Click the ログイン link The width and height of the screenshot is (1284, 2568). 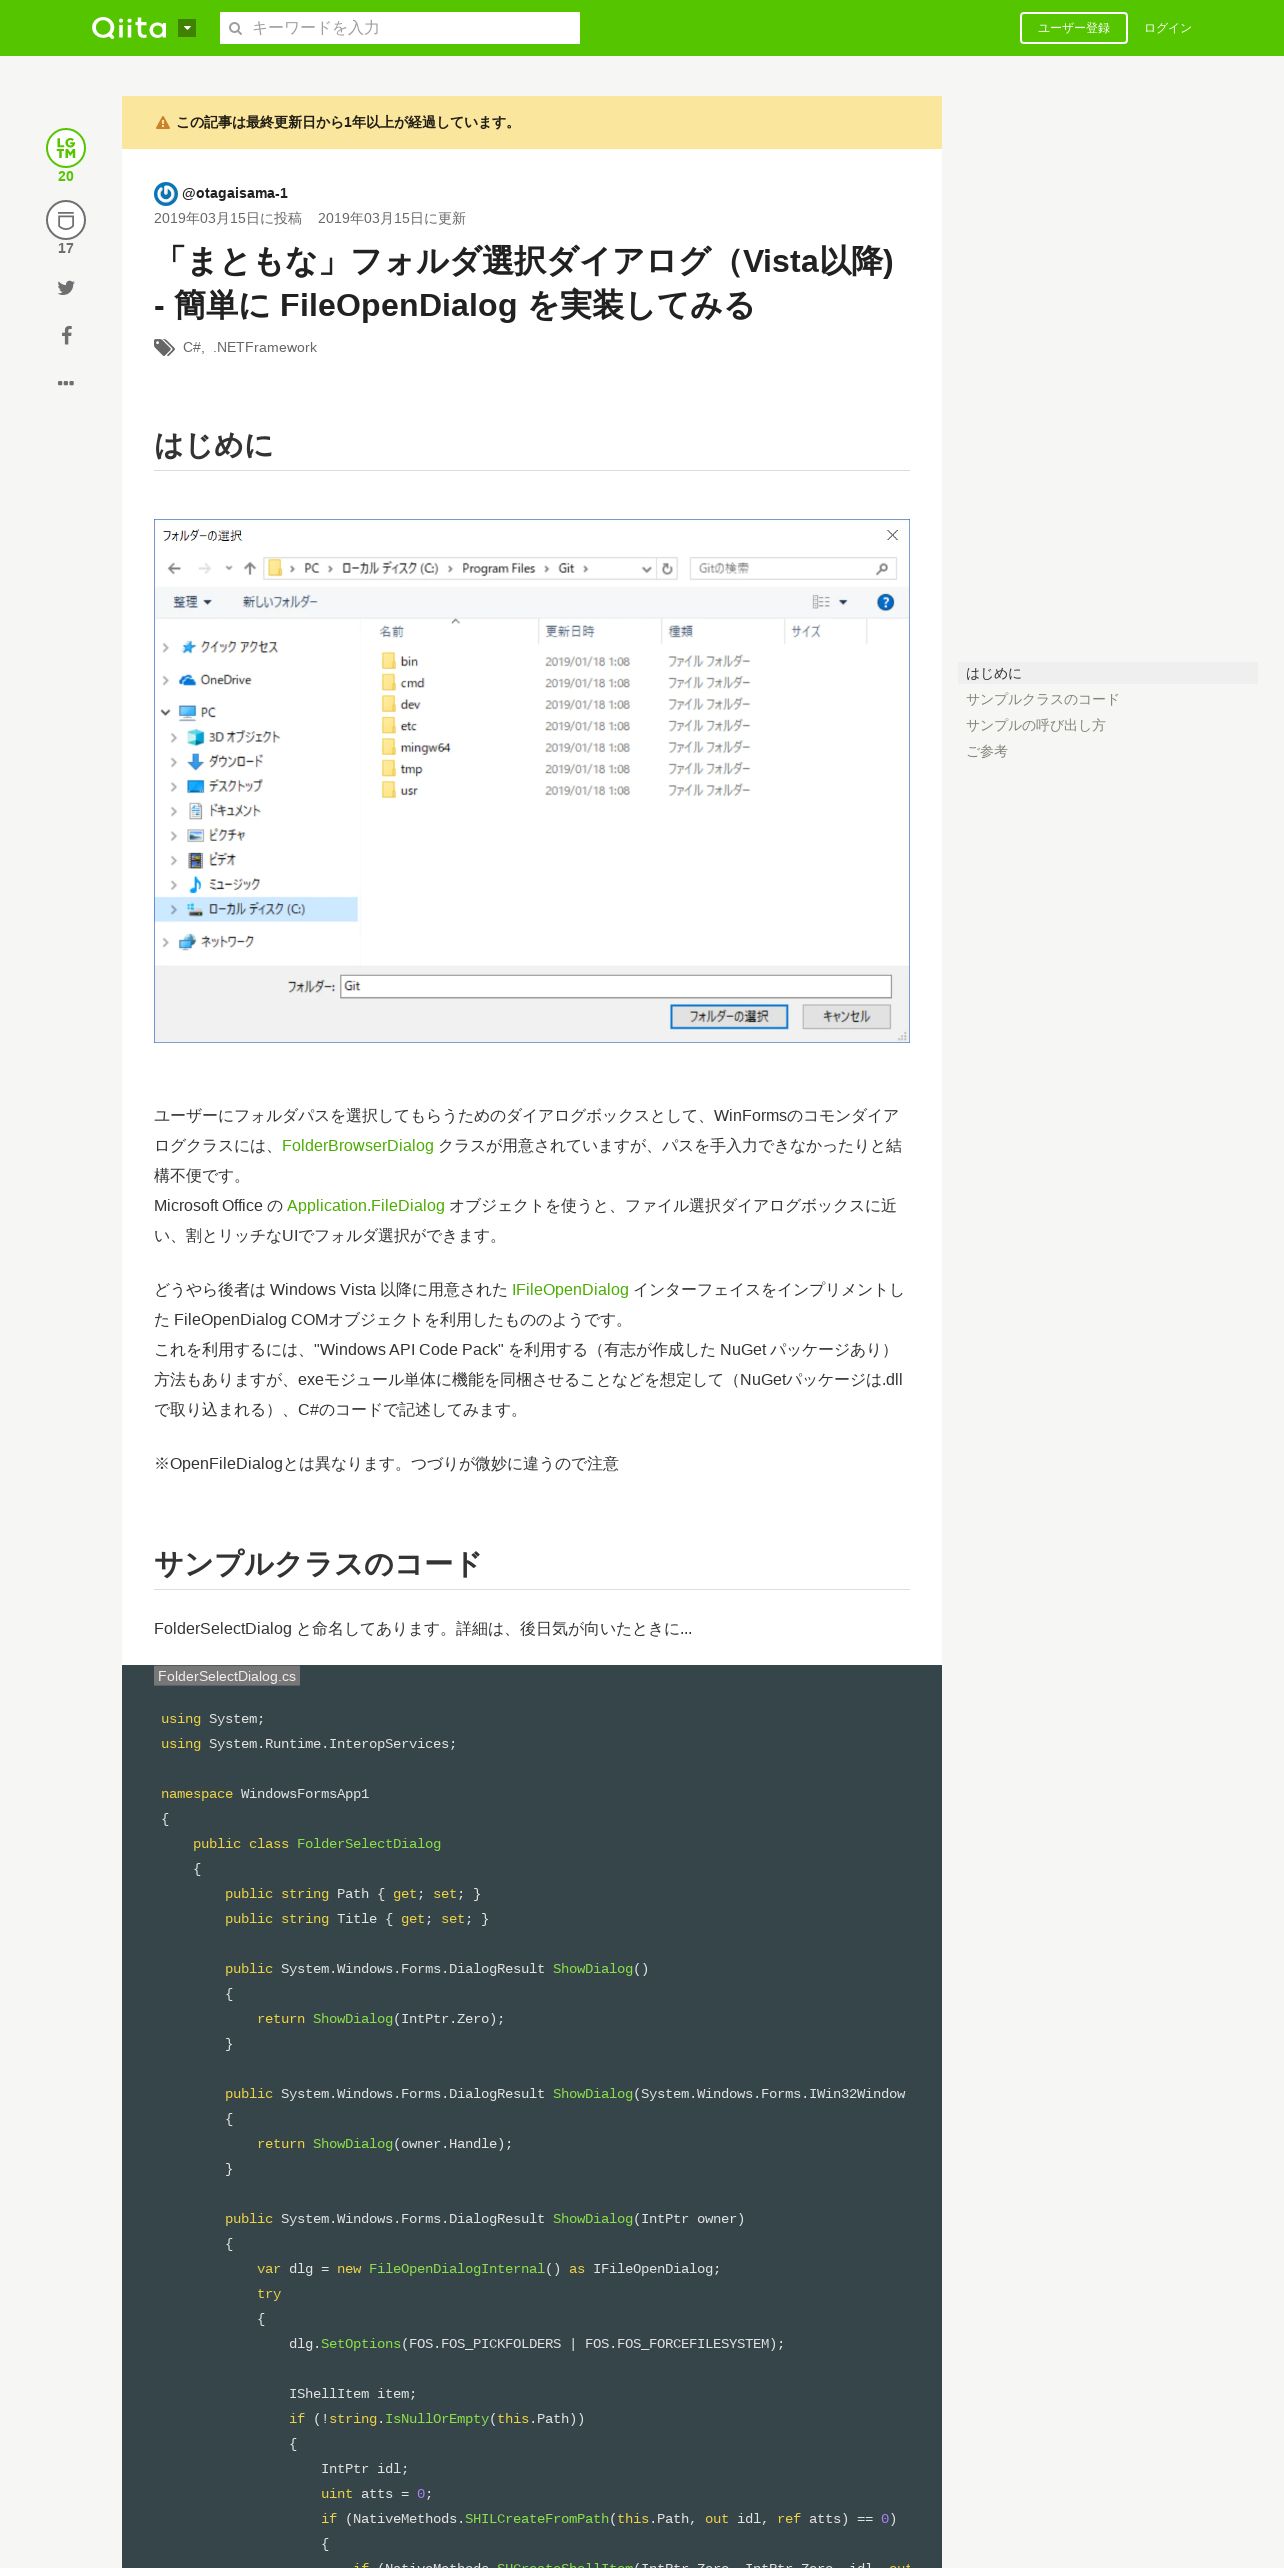coord(1168,28)
